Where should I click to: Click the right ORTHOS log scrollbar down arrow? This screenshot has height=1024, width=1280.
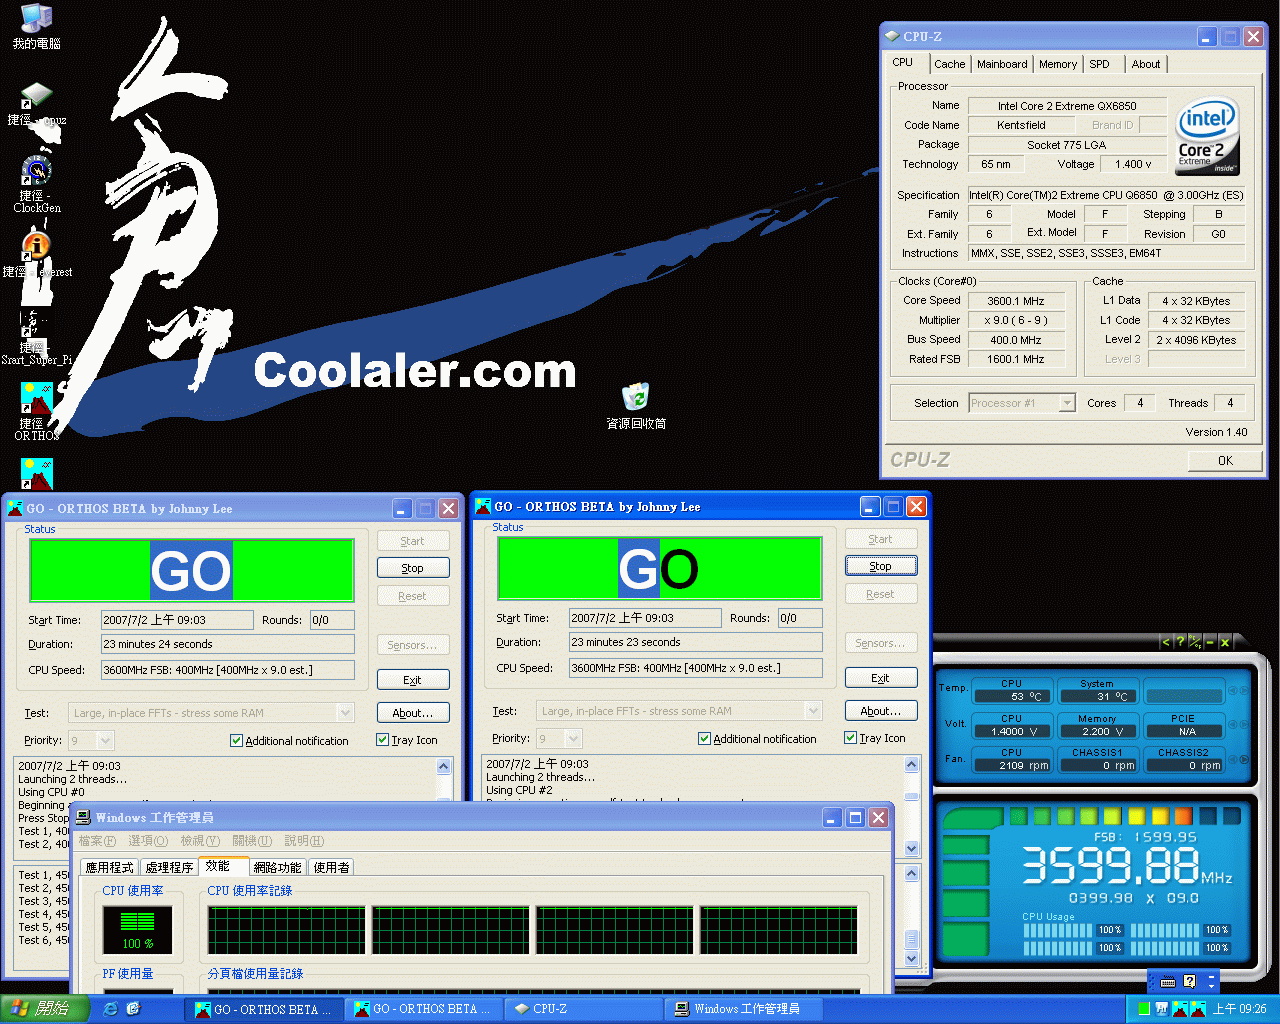[x=912, y=849]
